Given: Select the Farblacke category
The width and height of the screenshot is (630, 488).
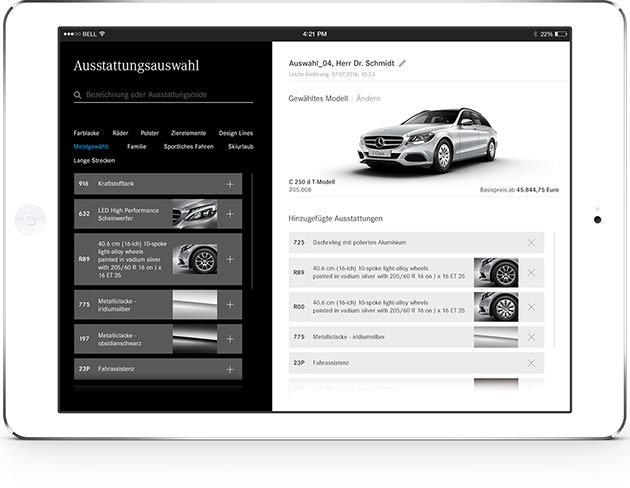Looking at the screenshot, I should coord(86,133).
